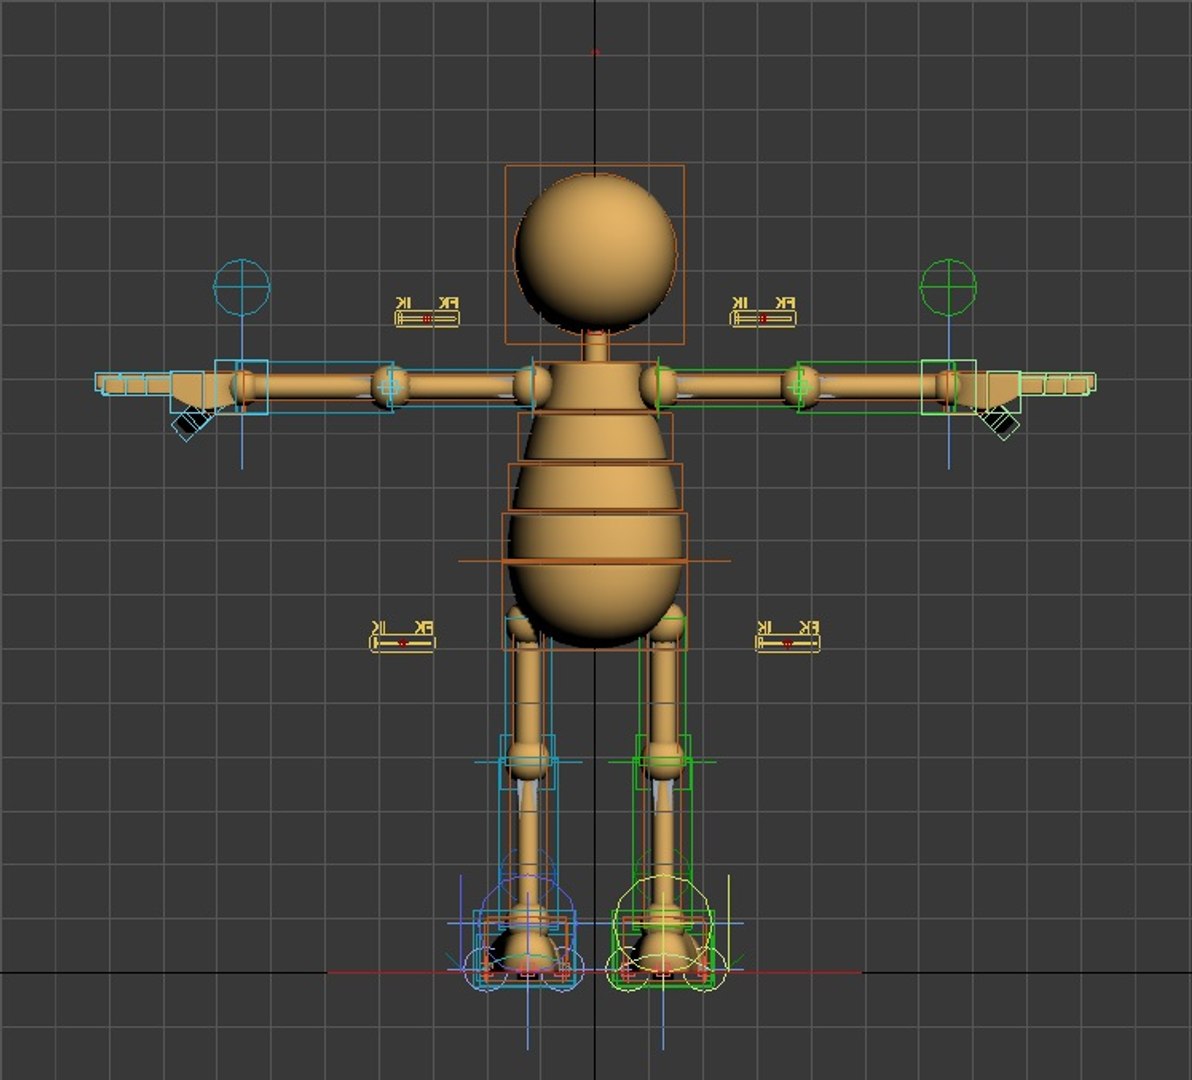Select the bottom of the belly below hip line
The image size is (1192, 1080).
click(595, 606)
